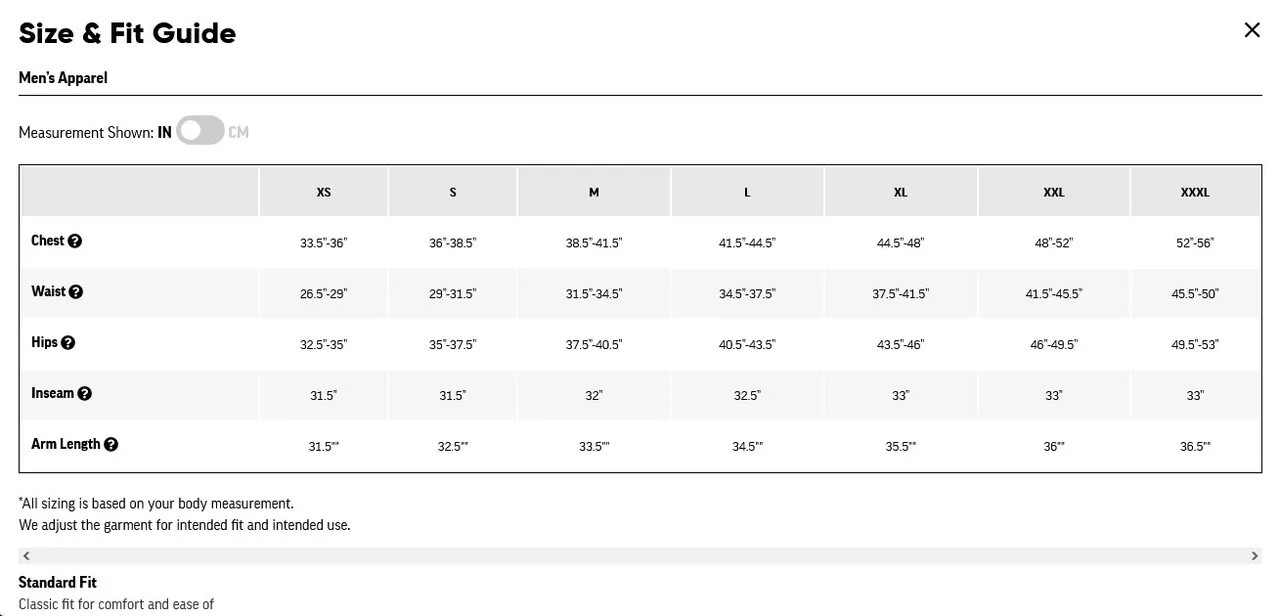Click the right arrow of the horizontal scrollbar
This screenshot has width=1280, height=616.
point(1254,556)
